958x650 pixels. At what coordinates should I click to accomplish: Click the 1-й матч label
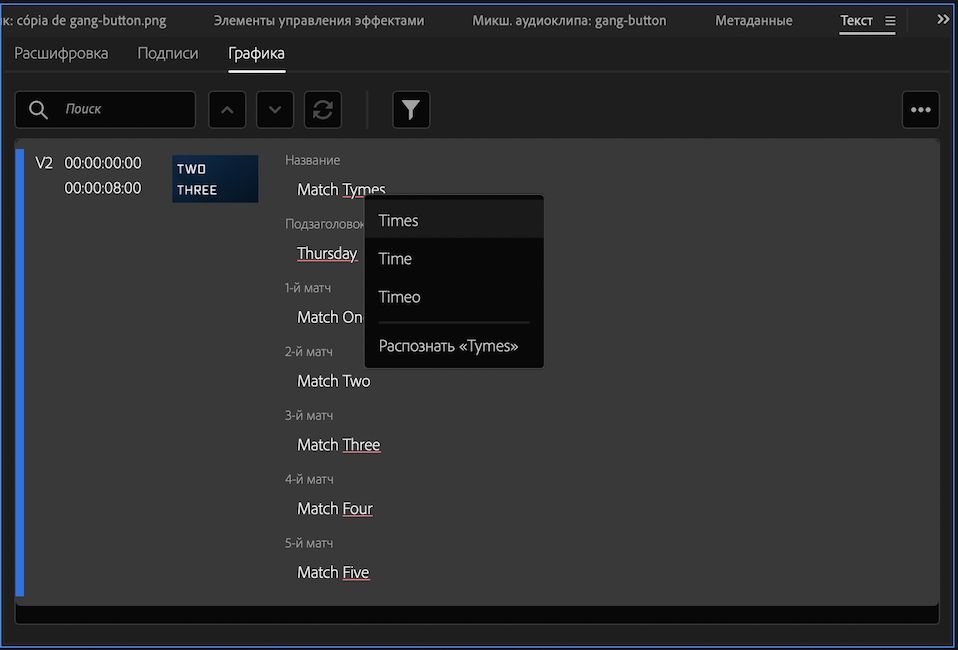point(307,288)
